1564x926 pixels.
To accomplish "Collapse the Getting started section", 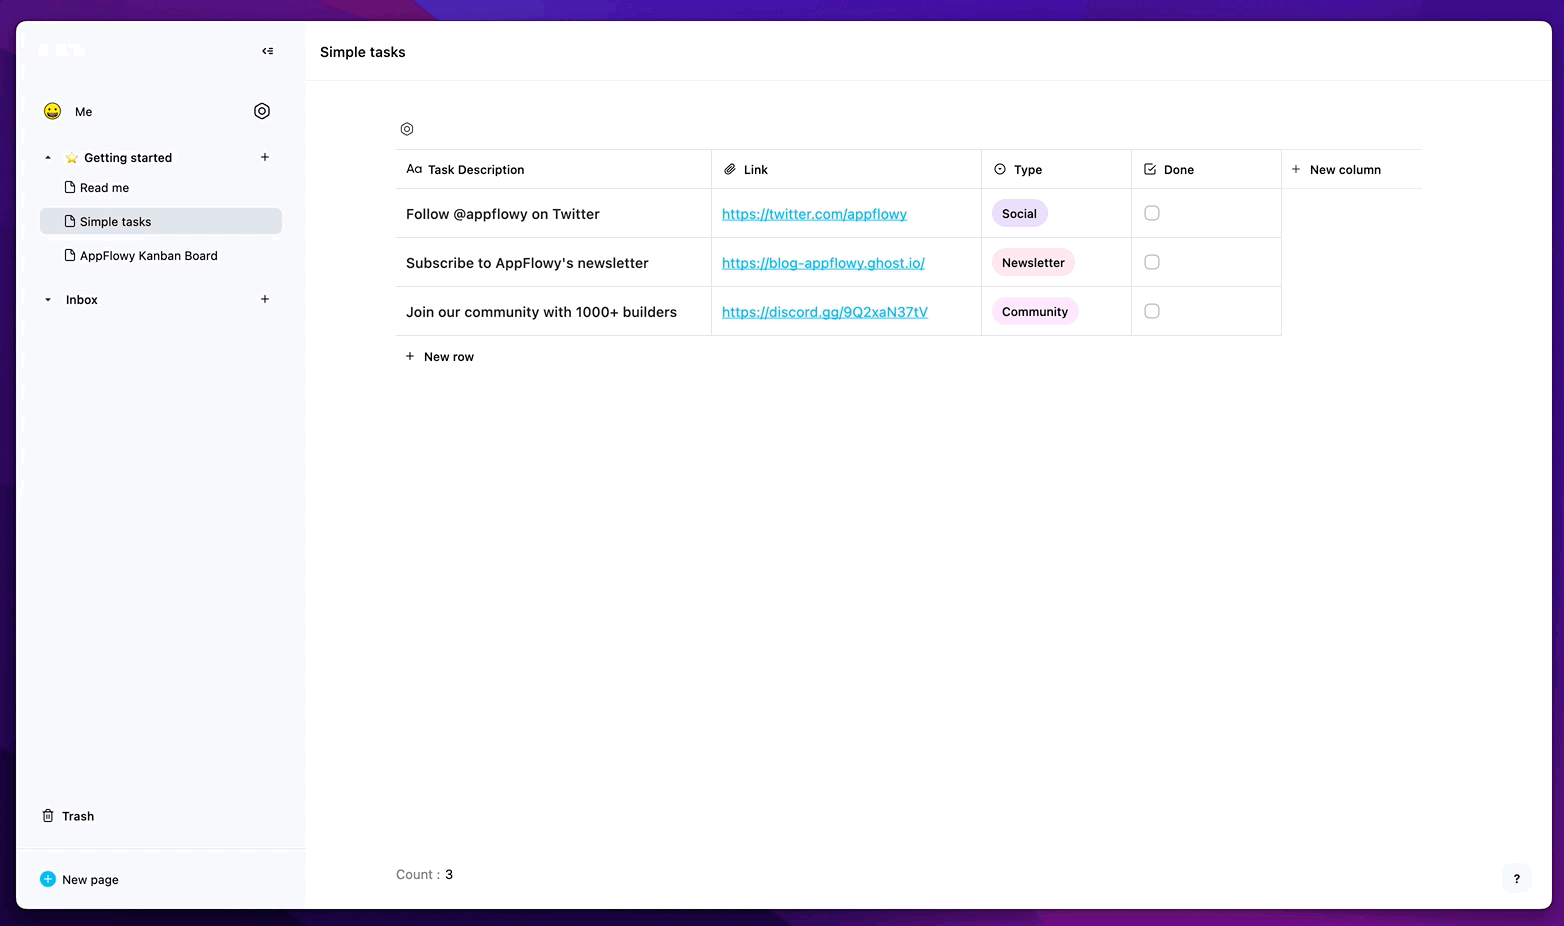I will [x=47, y=157].
